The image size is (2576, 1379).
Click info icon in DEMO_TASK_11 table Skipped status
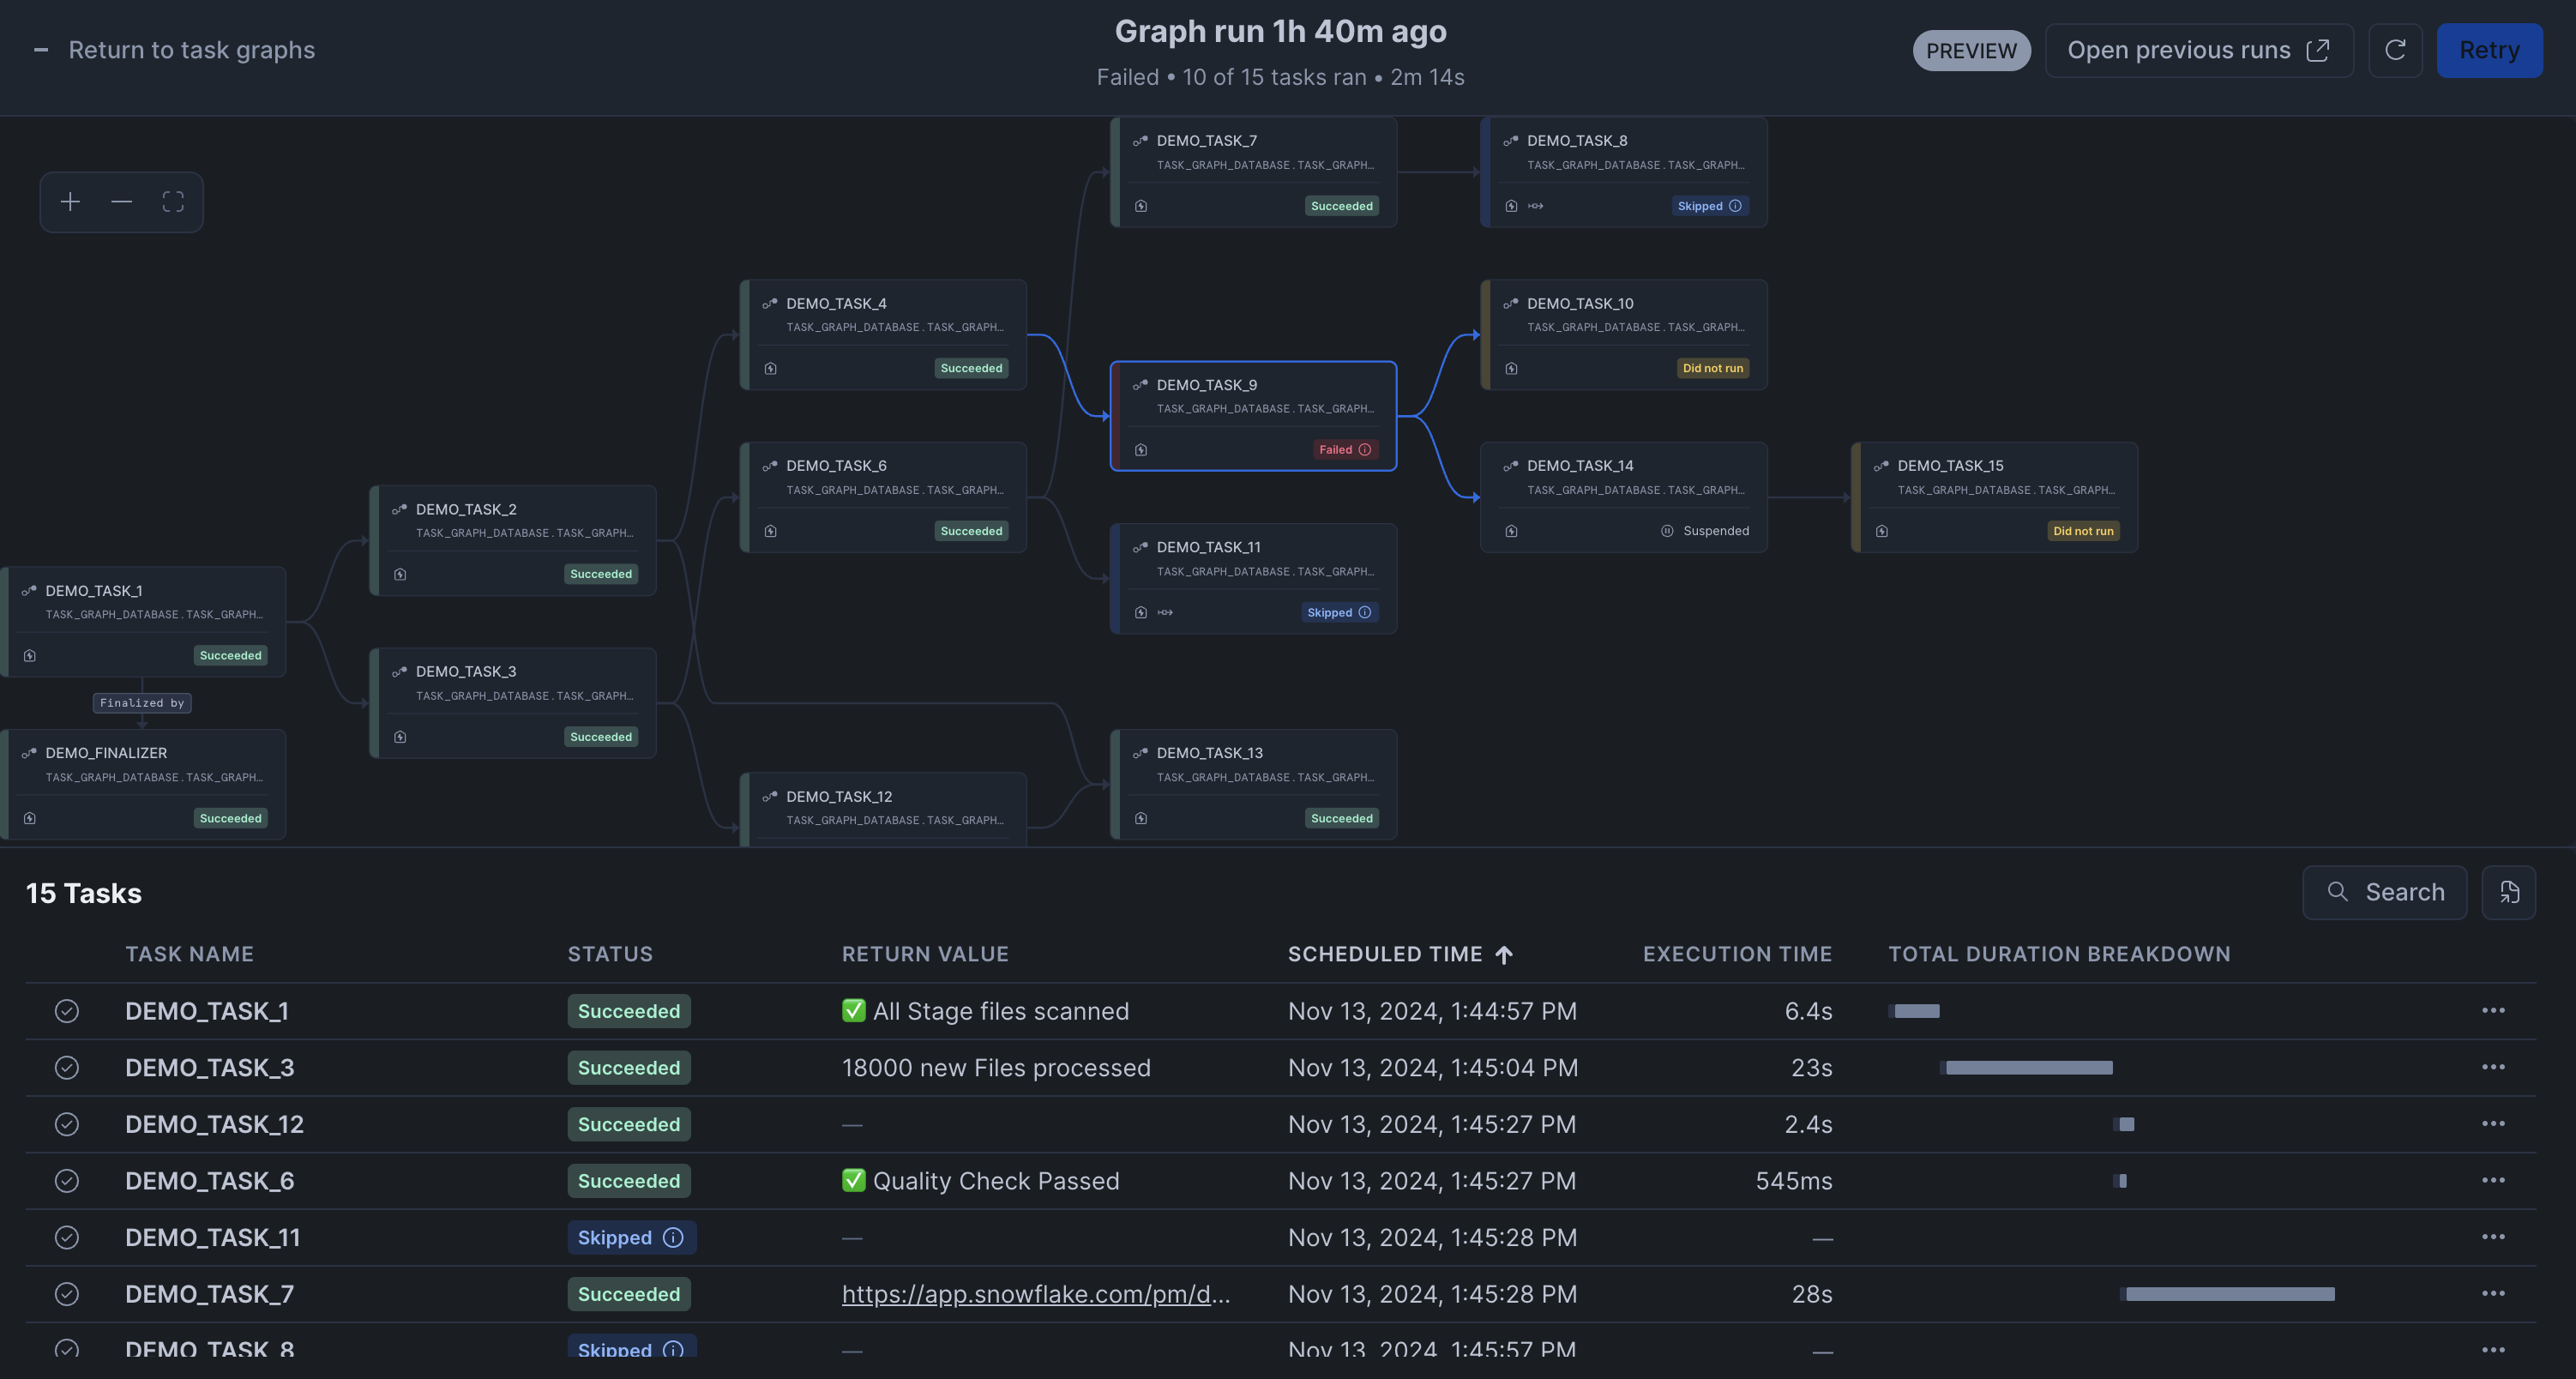673,1237
